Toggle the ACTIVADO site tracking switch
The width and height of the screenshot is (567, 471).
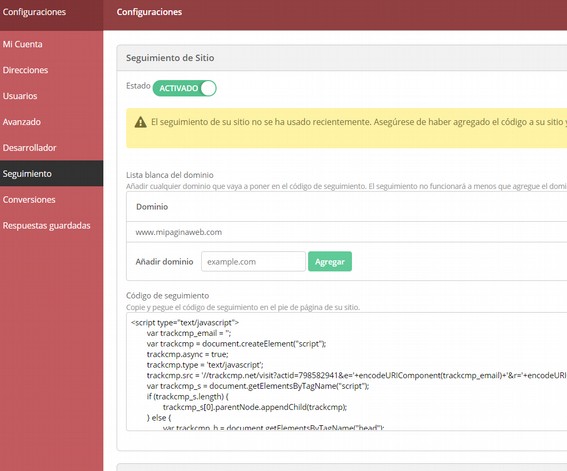pos(184,88)
